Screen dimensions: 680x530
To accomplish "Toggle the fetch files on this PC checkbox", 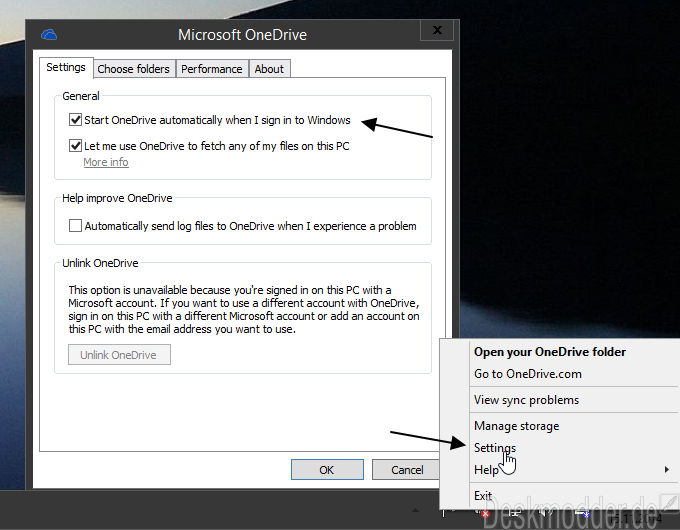I will pyautogui.click(x=75, y=146).
